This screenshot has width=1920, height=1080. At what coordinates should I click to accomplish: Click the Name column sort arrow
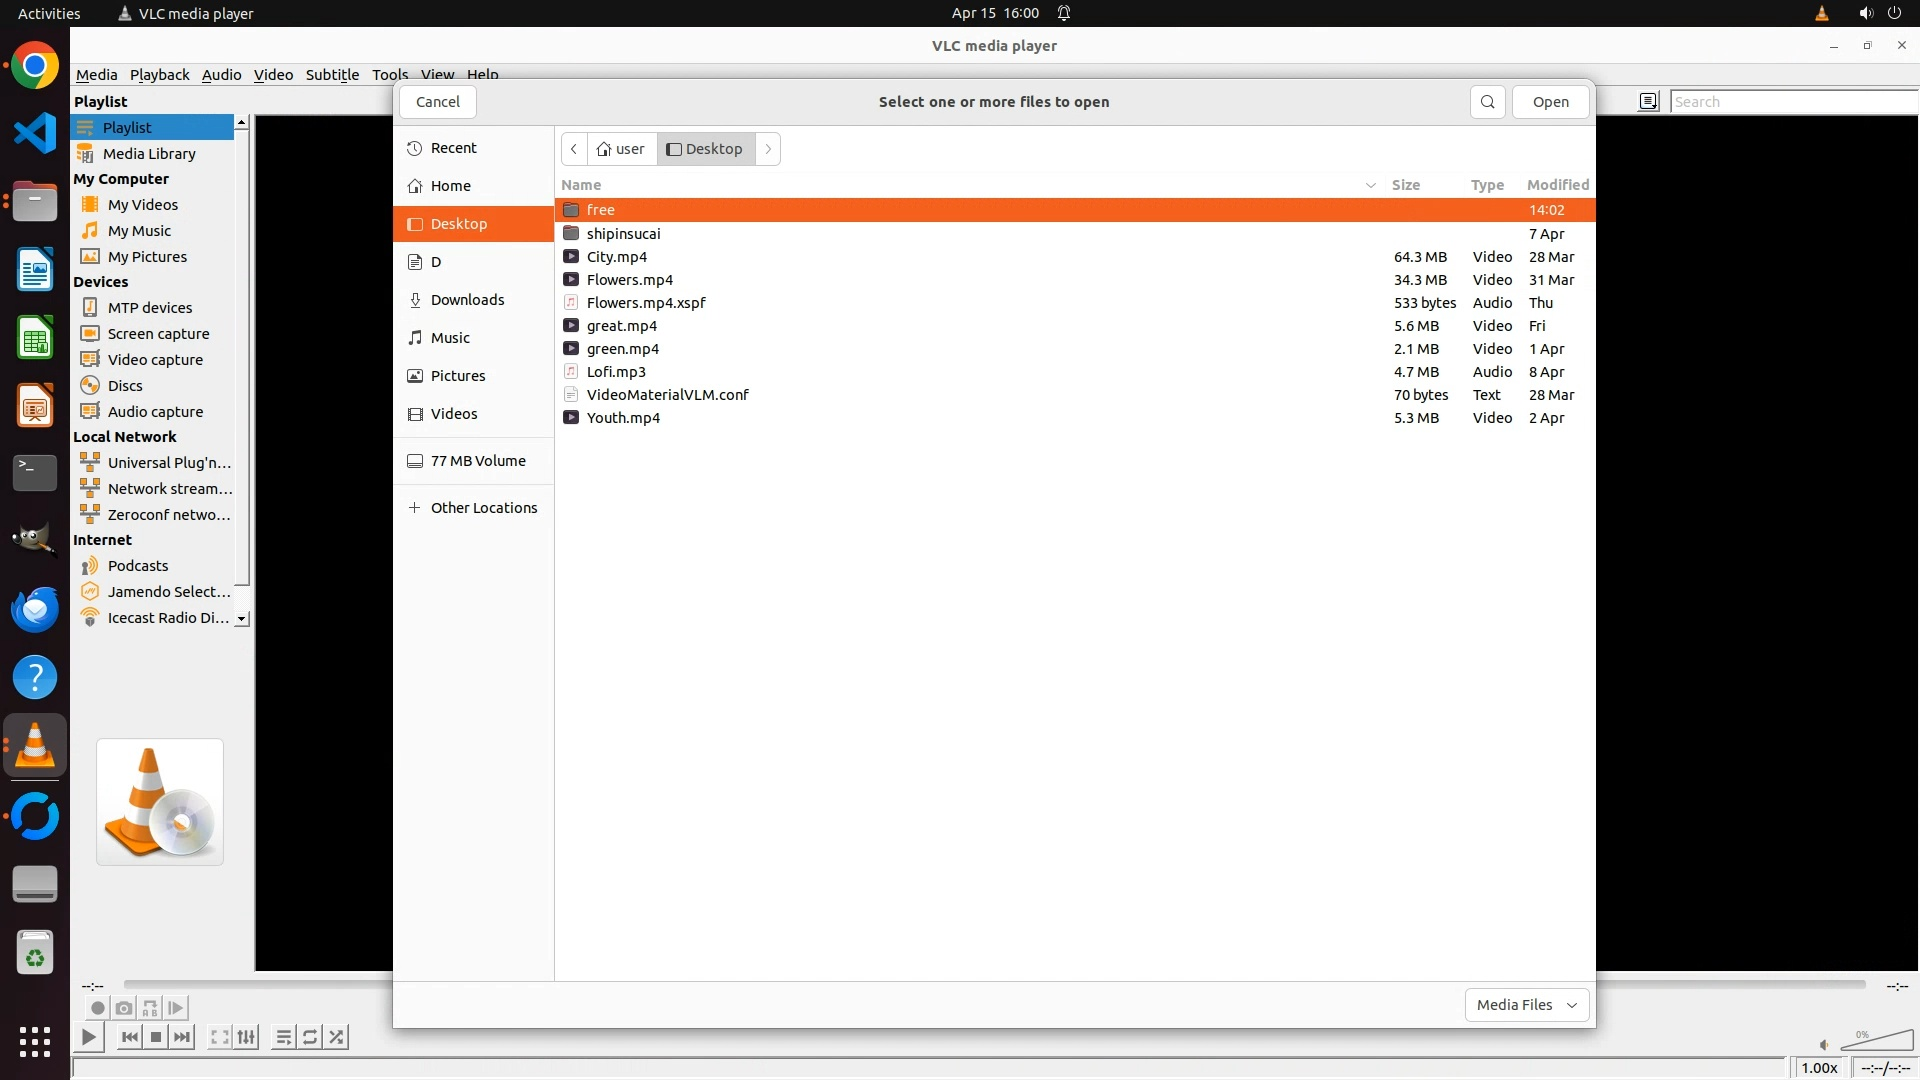coord(1370,185)
